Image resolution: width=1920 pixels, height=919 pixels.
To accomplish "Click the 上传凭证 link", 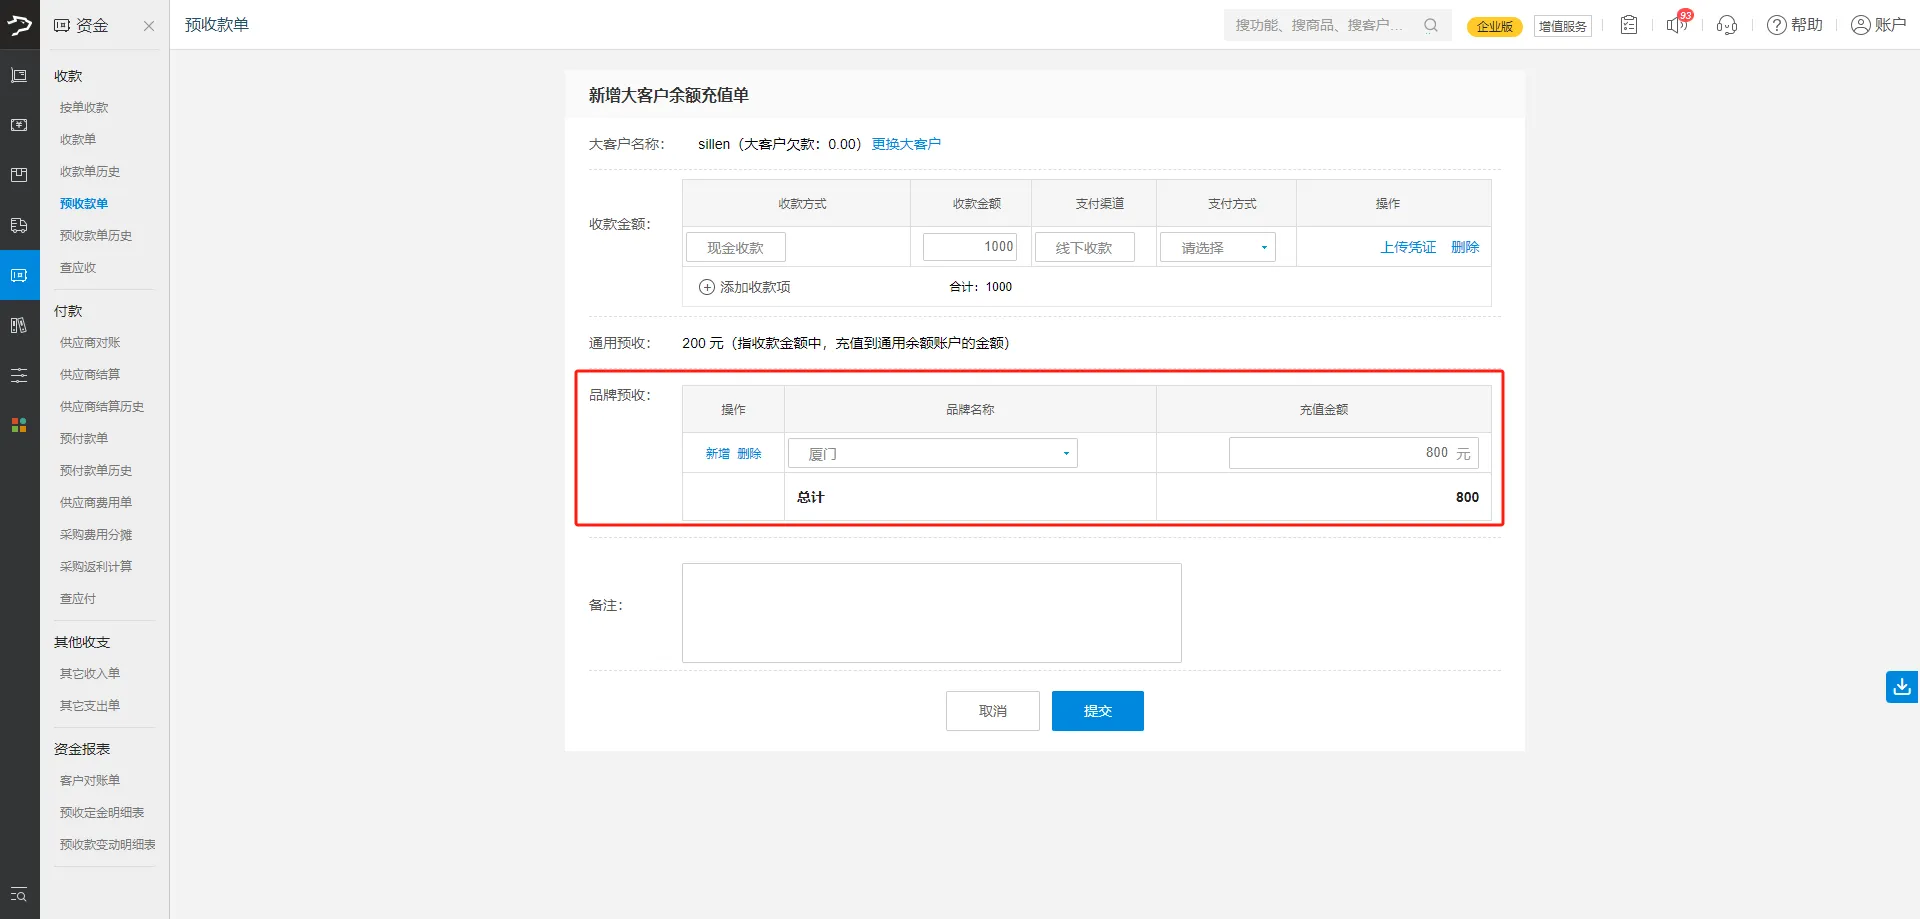I will coord(1407,247).
